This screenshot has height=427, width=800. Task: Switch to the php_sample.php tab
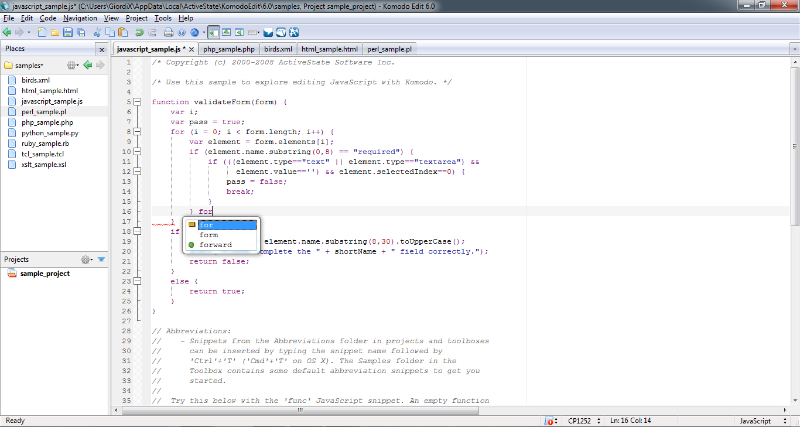[x=229, y=48]
